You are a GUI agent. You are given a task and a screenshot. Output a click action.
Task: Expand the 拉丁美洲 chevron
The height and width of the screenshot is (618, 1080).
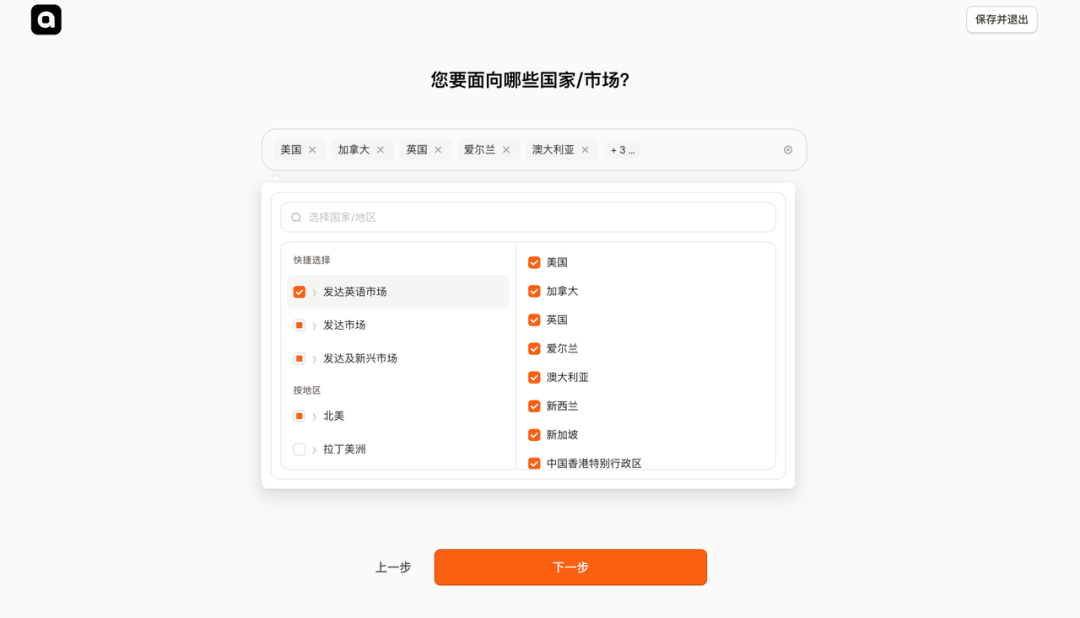pyautogui.click(x=314, y=449)
